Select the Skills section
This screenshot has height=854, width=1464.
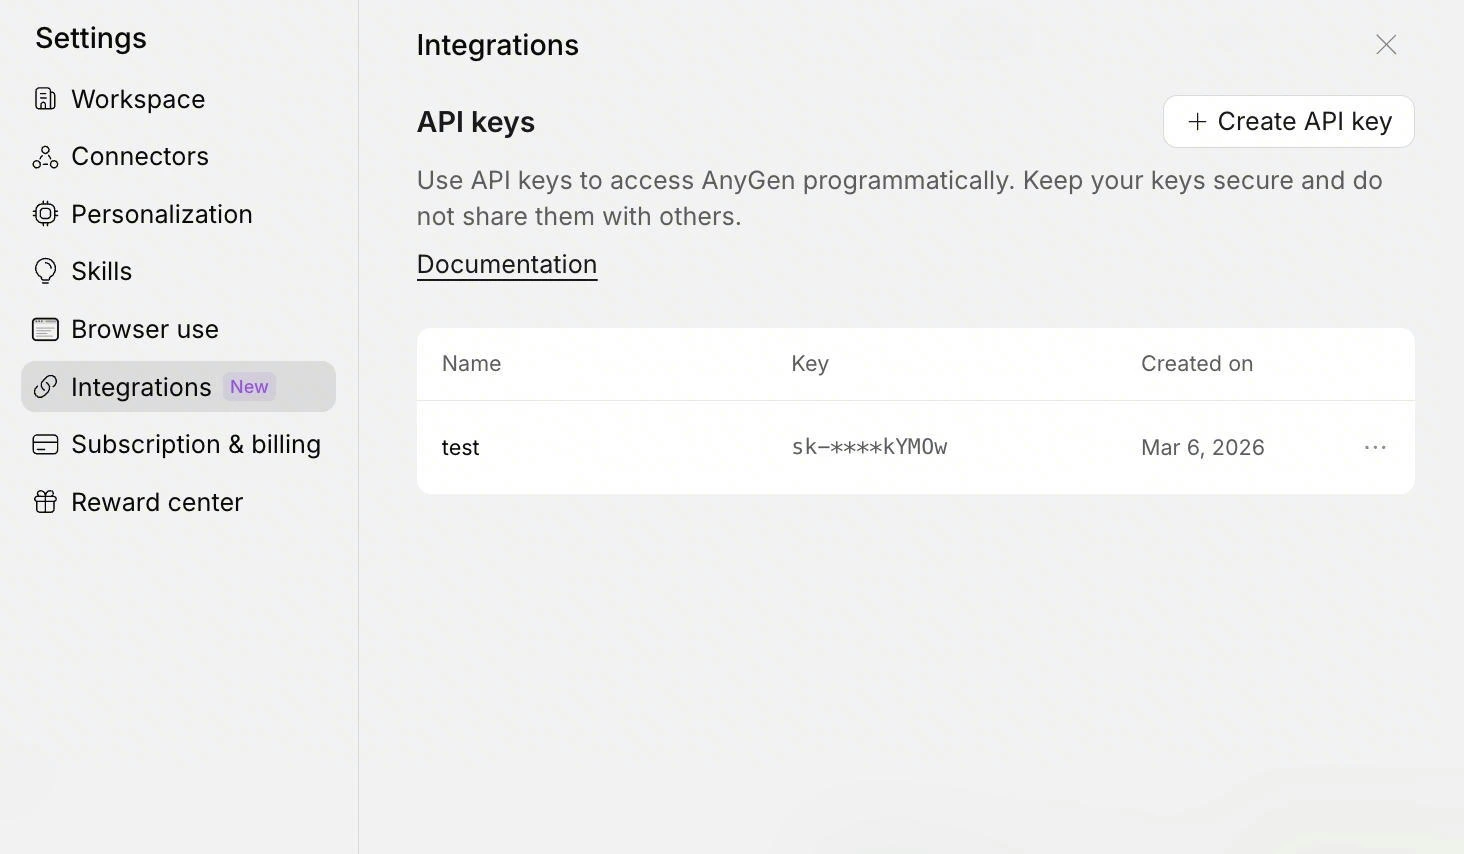coord(178,271)
